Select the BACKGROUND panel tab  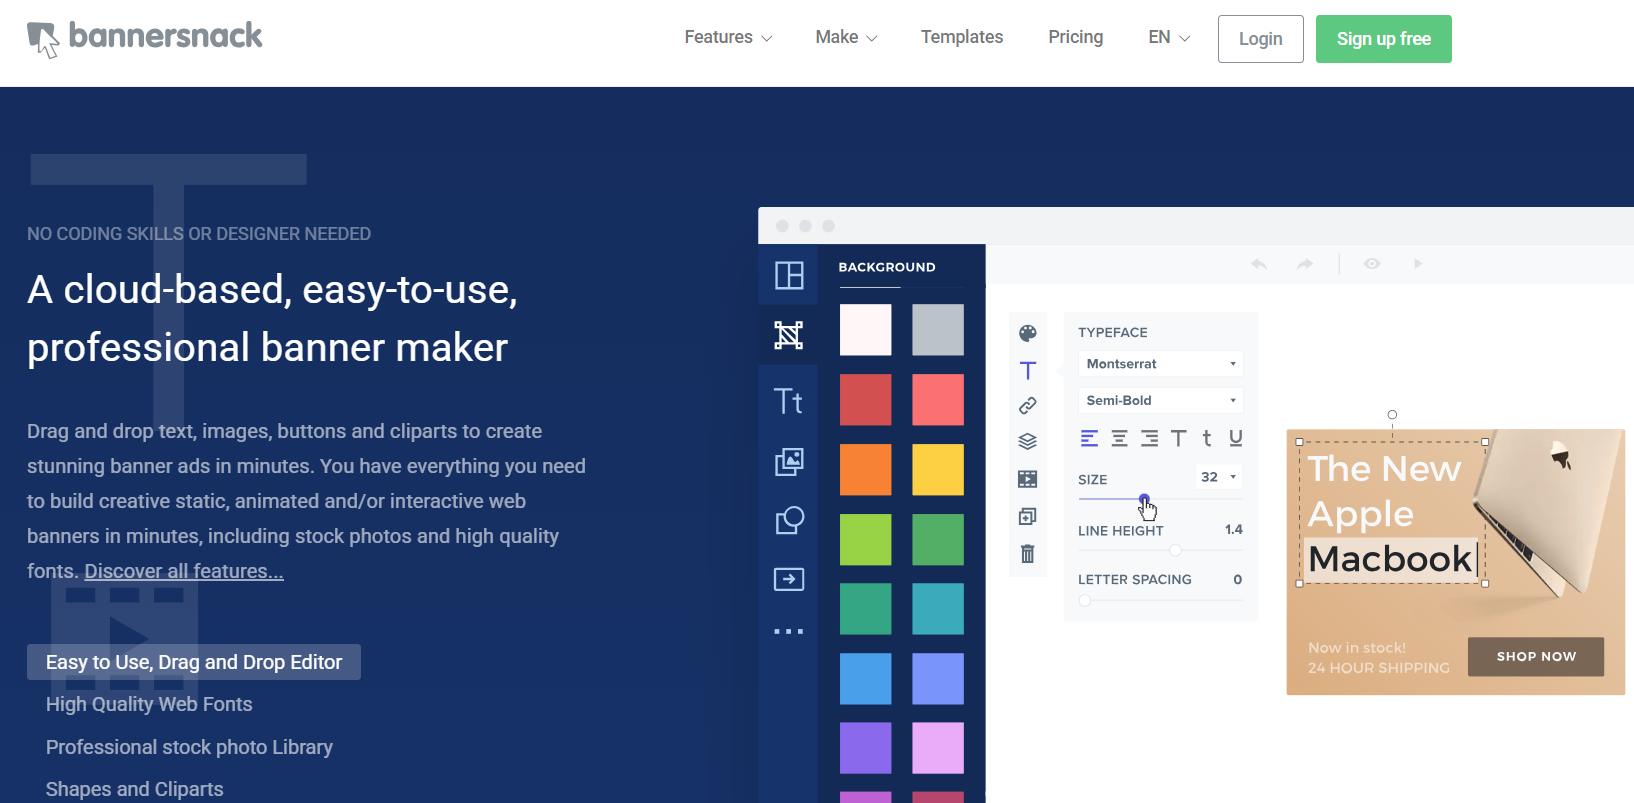(887, 267)
